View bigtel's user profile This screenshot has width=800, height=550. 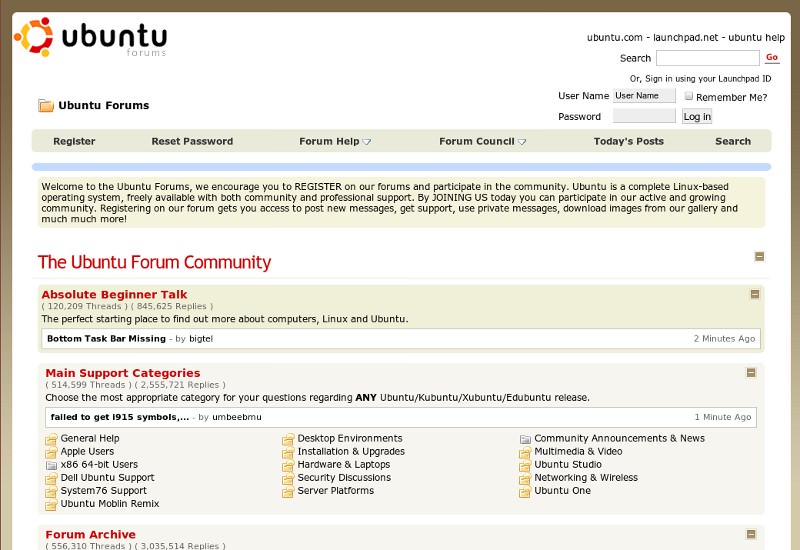pos(201,339)
